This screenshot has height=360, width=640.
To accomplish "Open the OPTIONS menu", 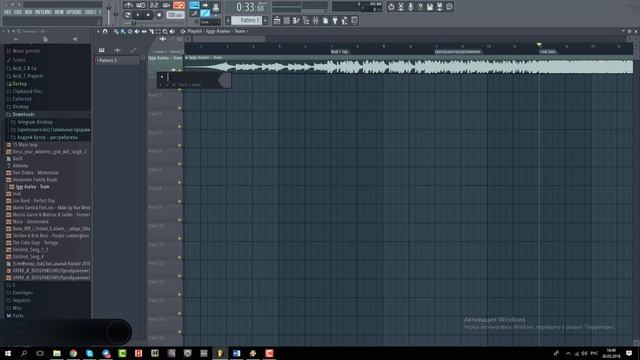I will coord(74,12).
